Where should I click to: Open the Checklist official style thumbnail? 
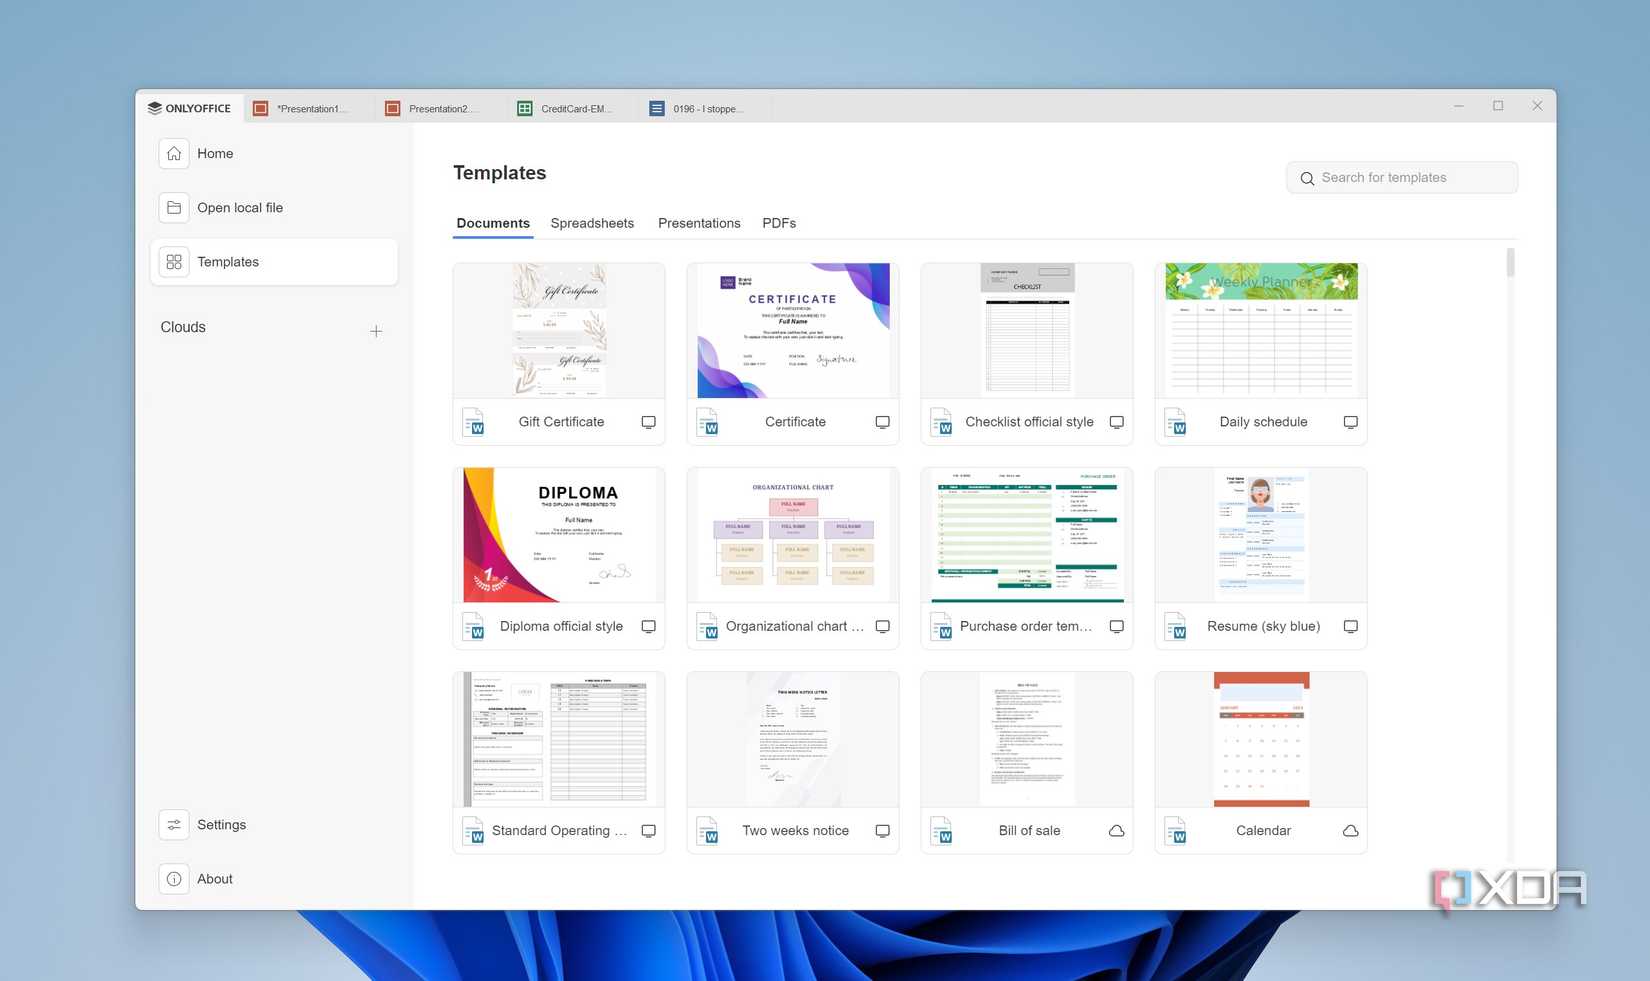coord(1027,331)
